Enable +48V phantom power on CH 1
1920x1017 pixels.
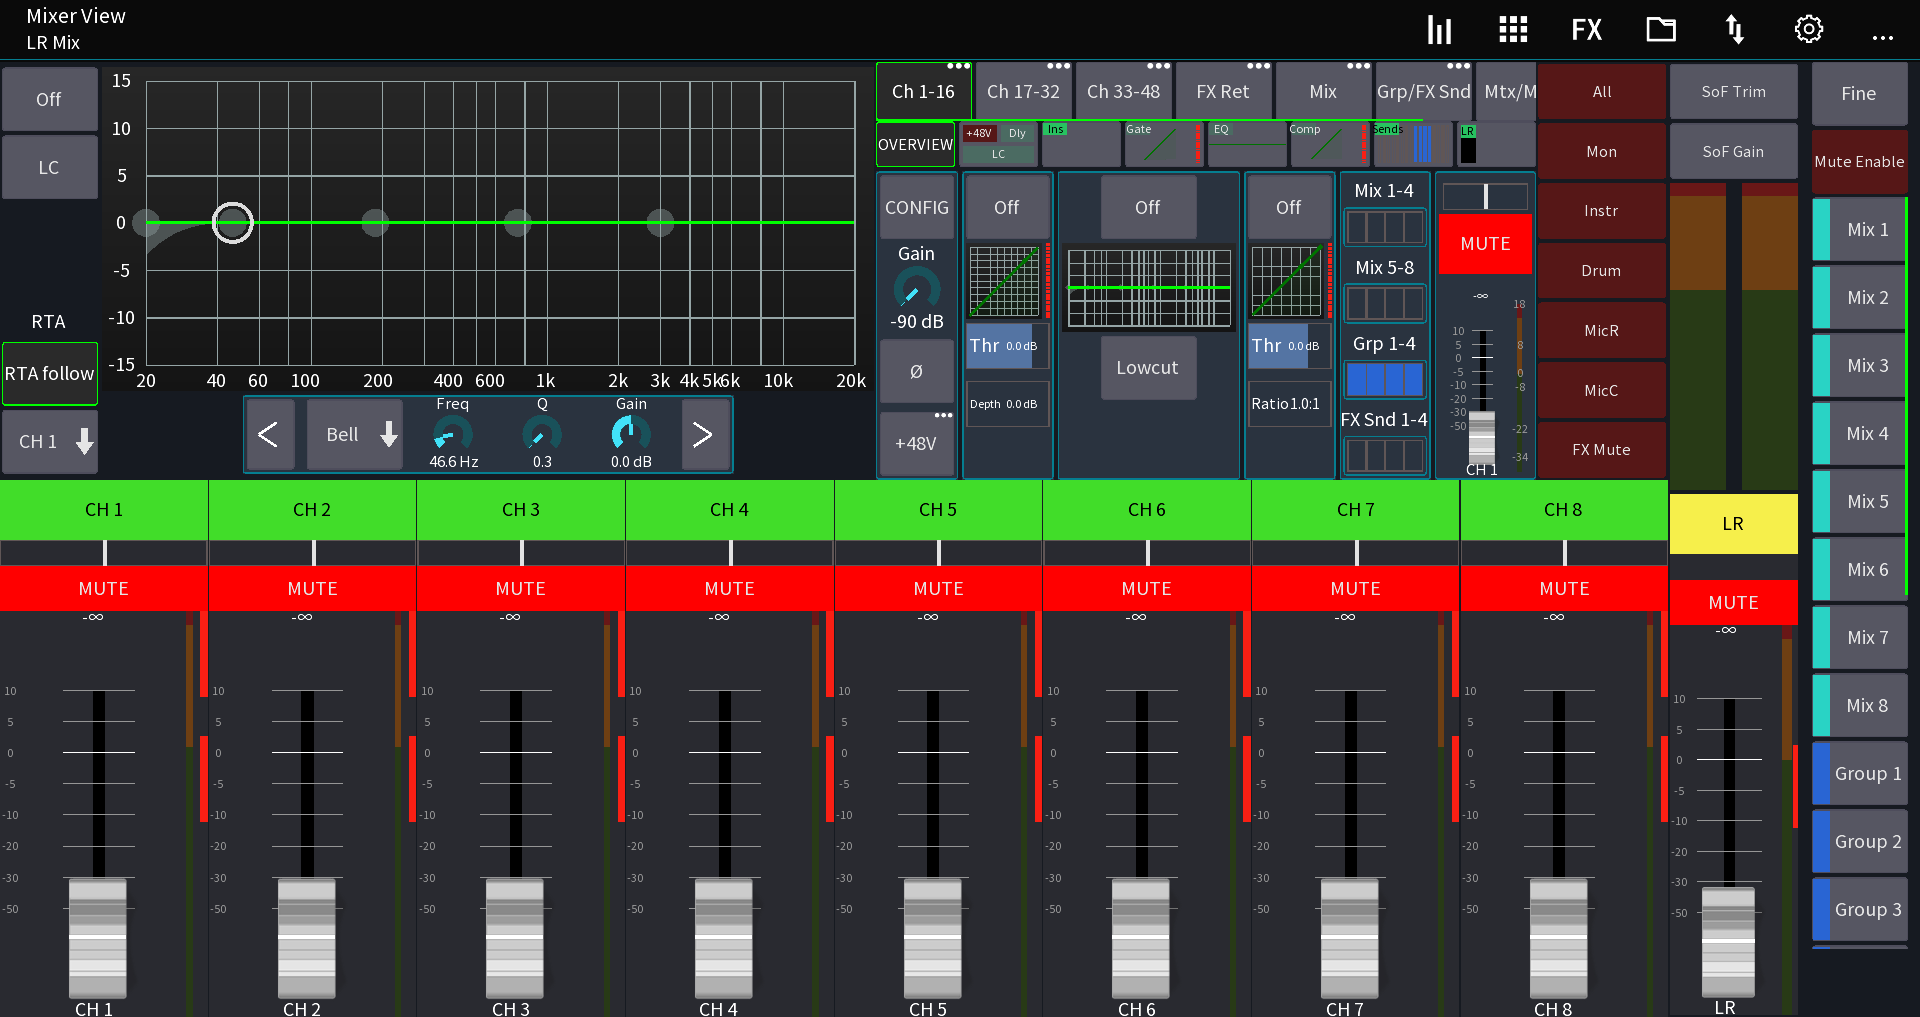pos(916,443)
